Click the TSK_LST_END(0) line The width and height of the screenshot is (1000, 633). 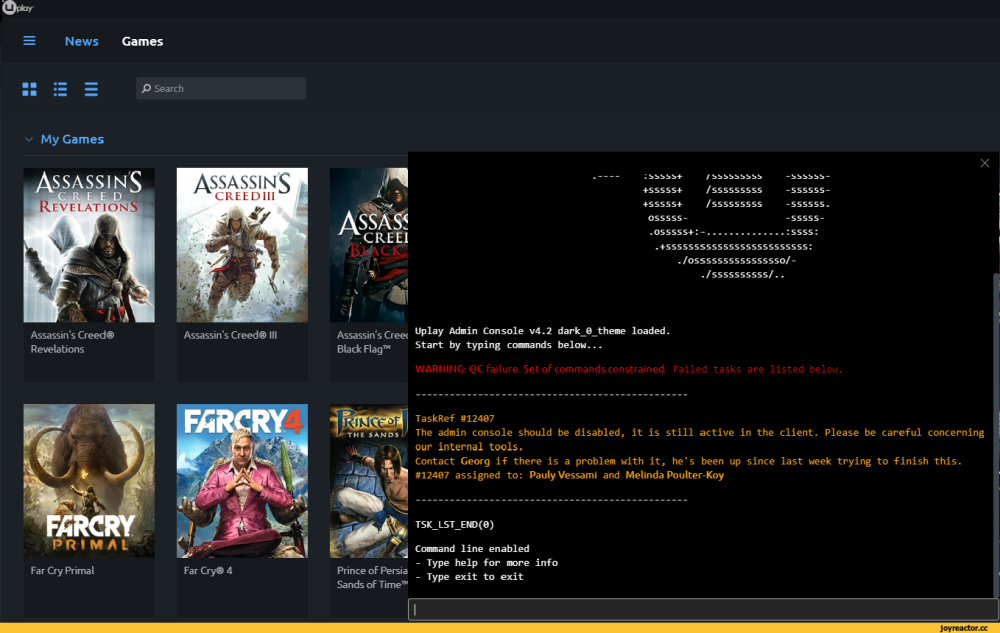pyautogui.click(x=455, y=525)
